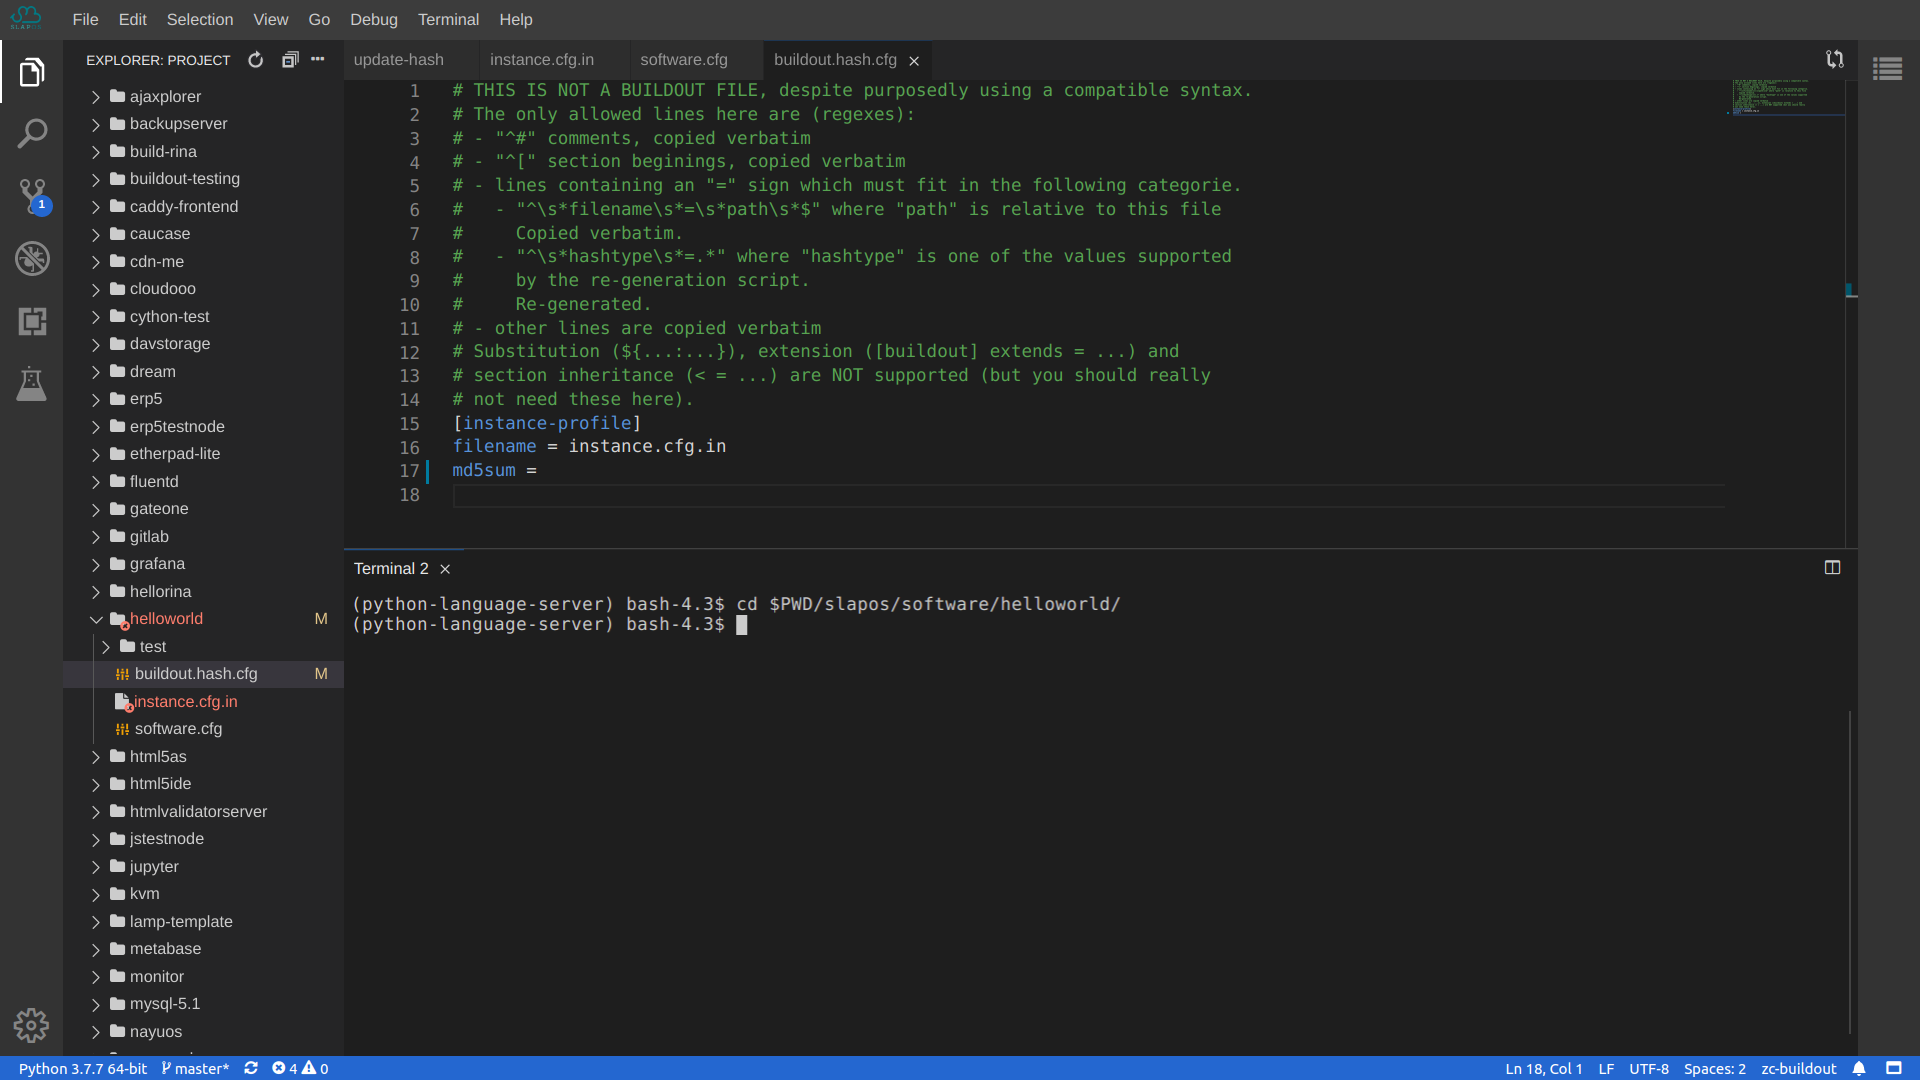
Task: Refresh the Explorer file tree
Action: pyautogui.click(x=256, y=60)
